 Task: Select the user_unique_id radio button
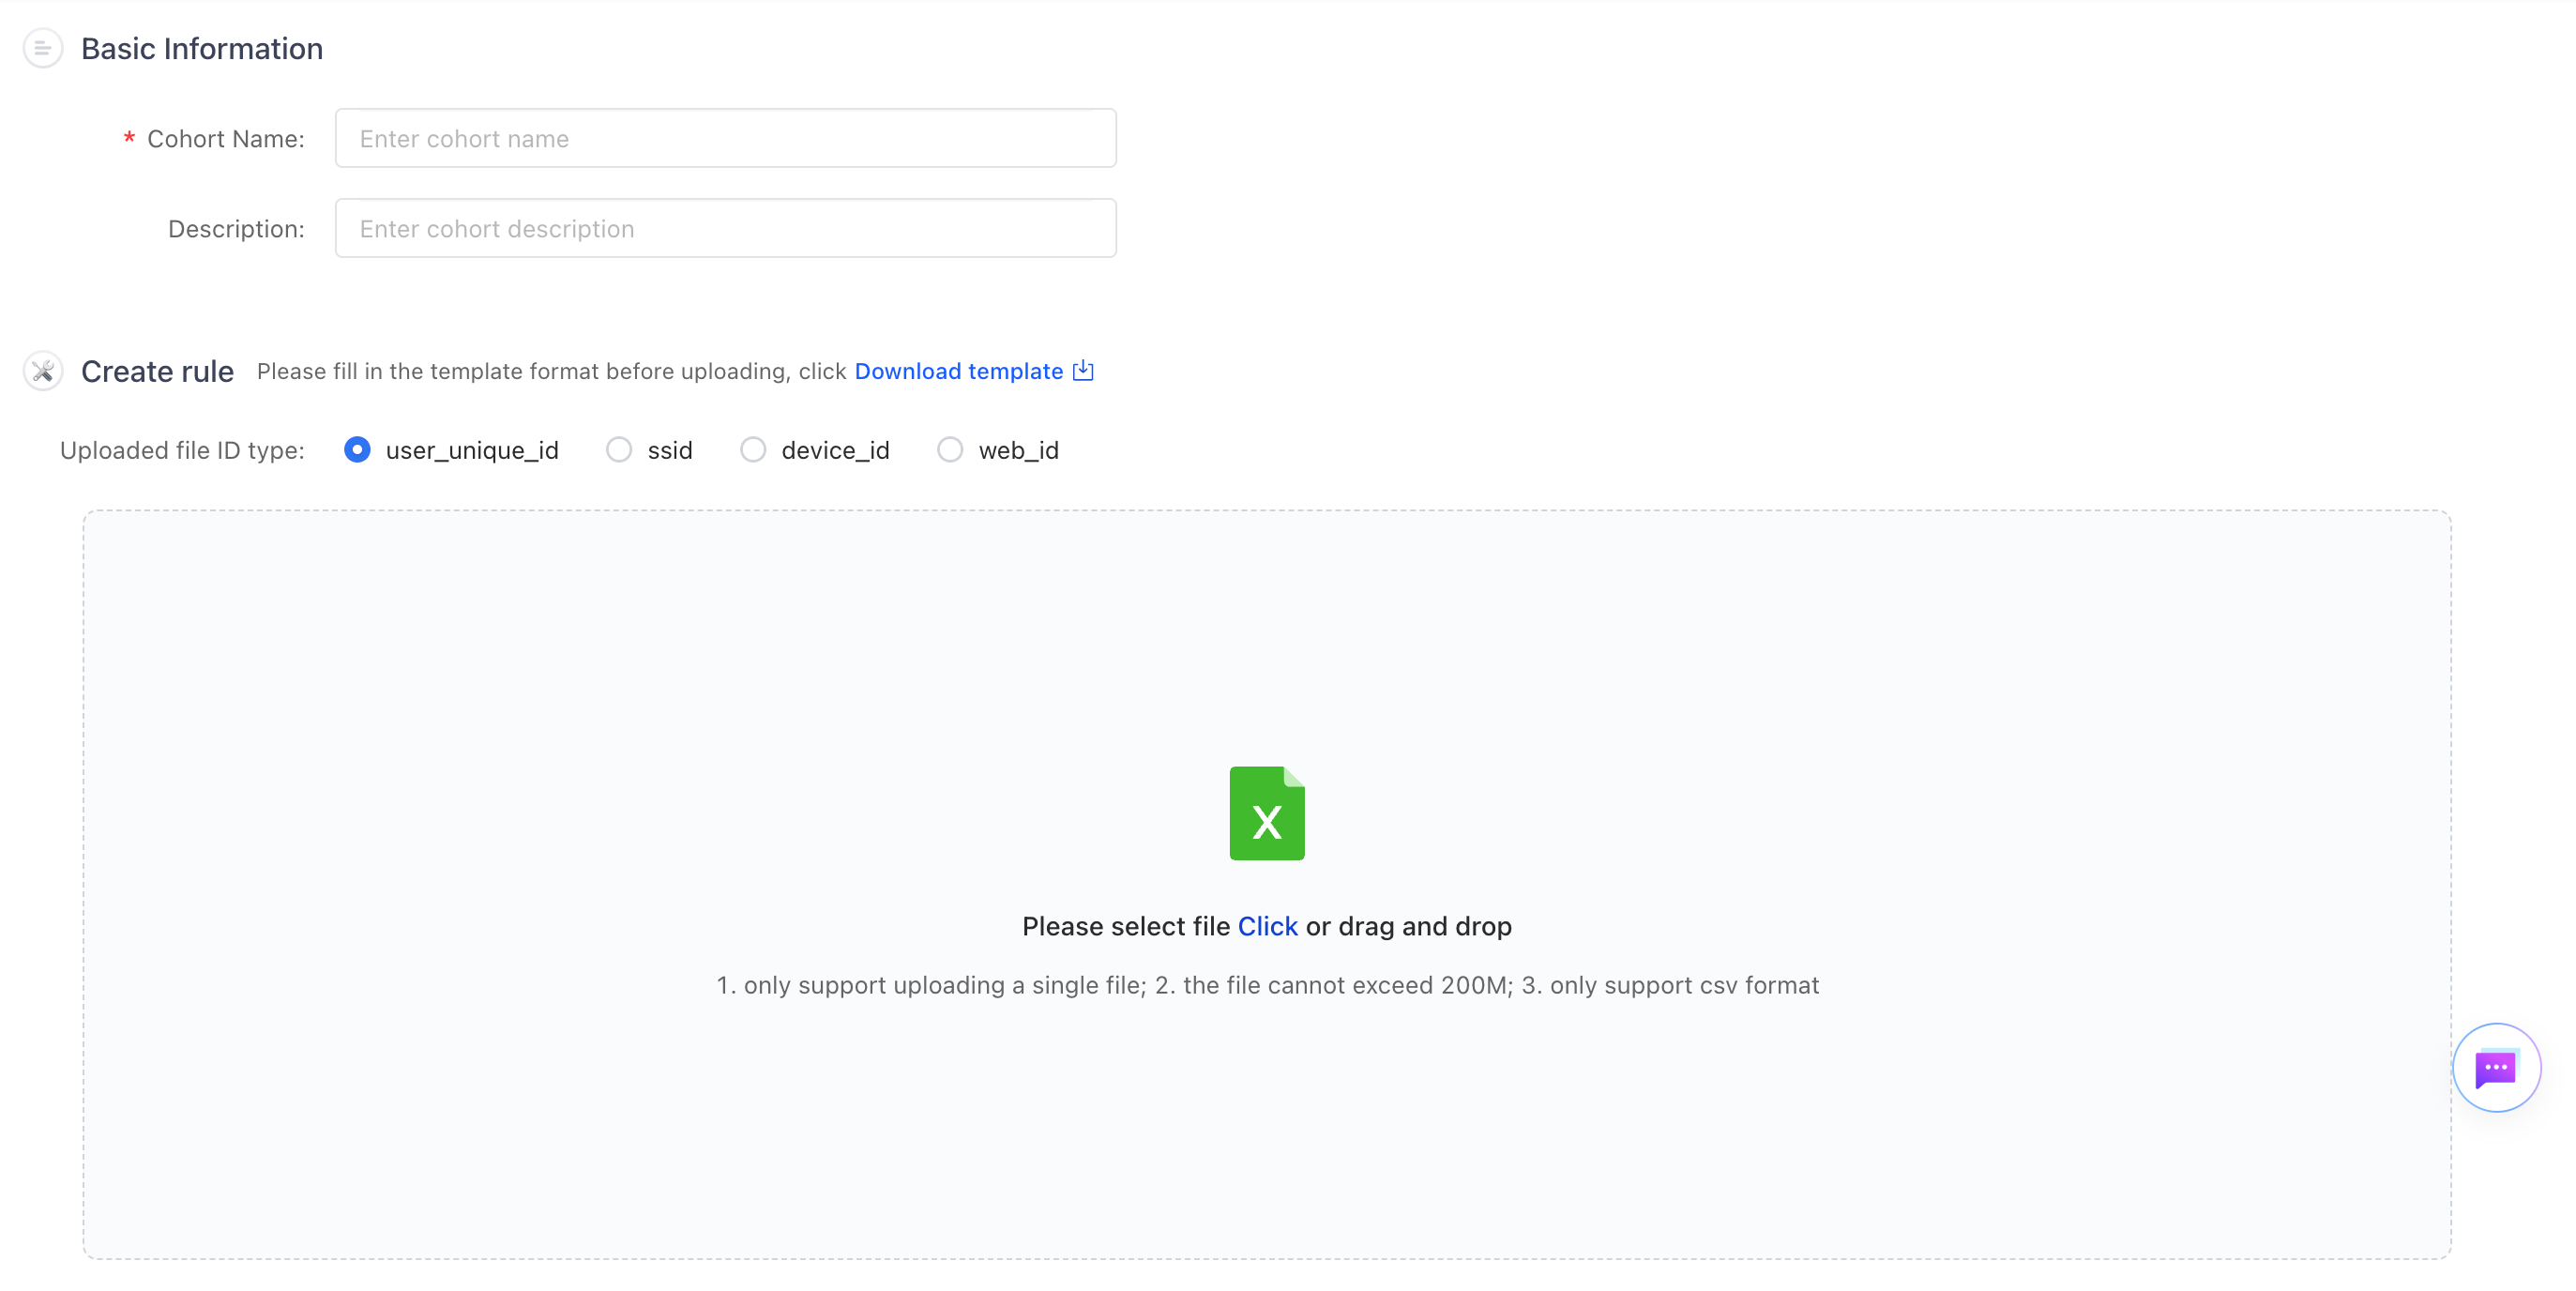pos(357,450)
